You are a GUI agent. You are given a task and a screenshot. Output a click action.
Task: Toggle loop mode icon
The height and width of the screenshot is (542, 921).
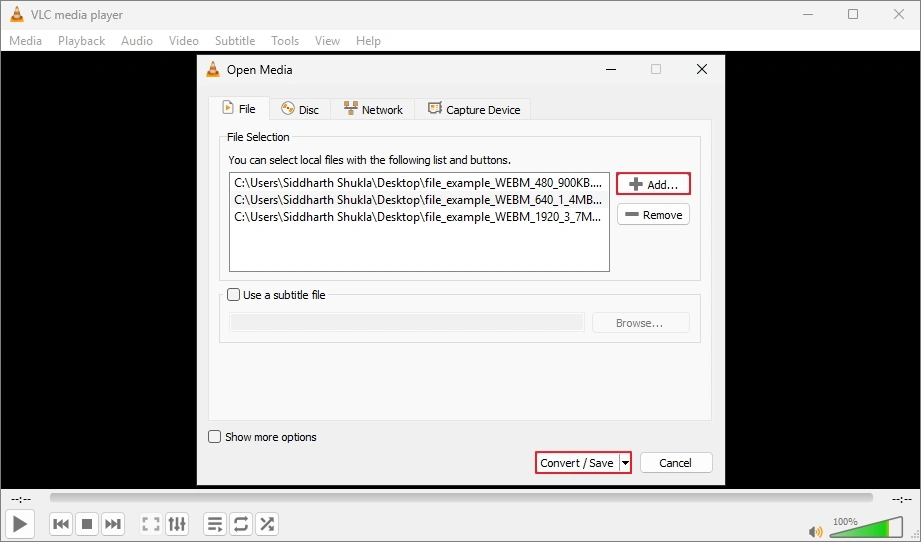coord(241,524)
